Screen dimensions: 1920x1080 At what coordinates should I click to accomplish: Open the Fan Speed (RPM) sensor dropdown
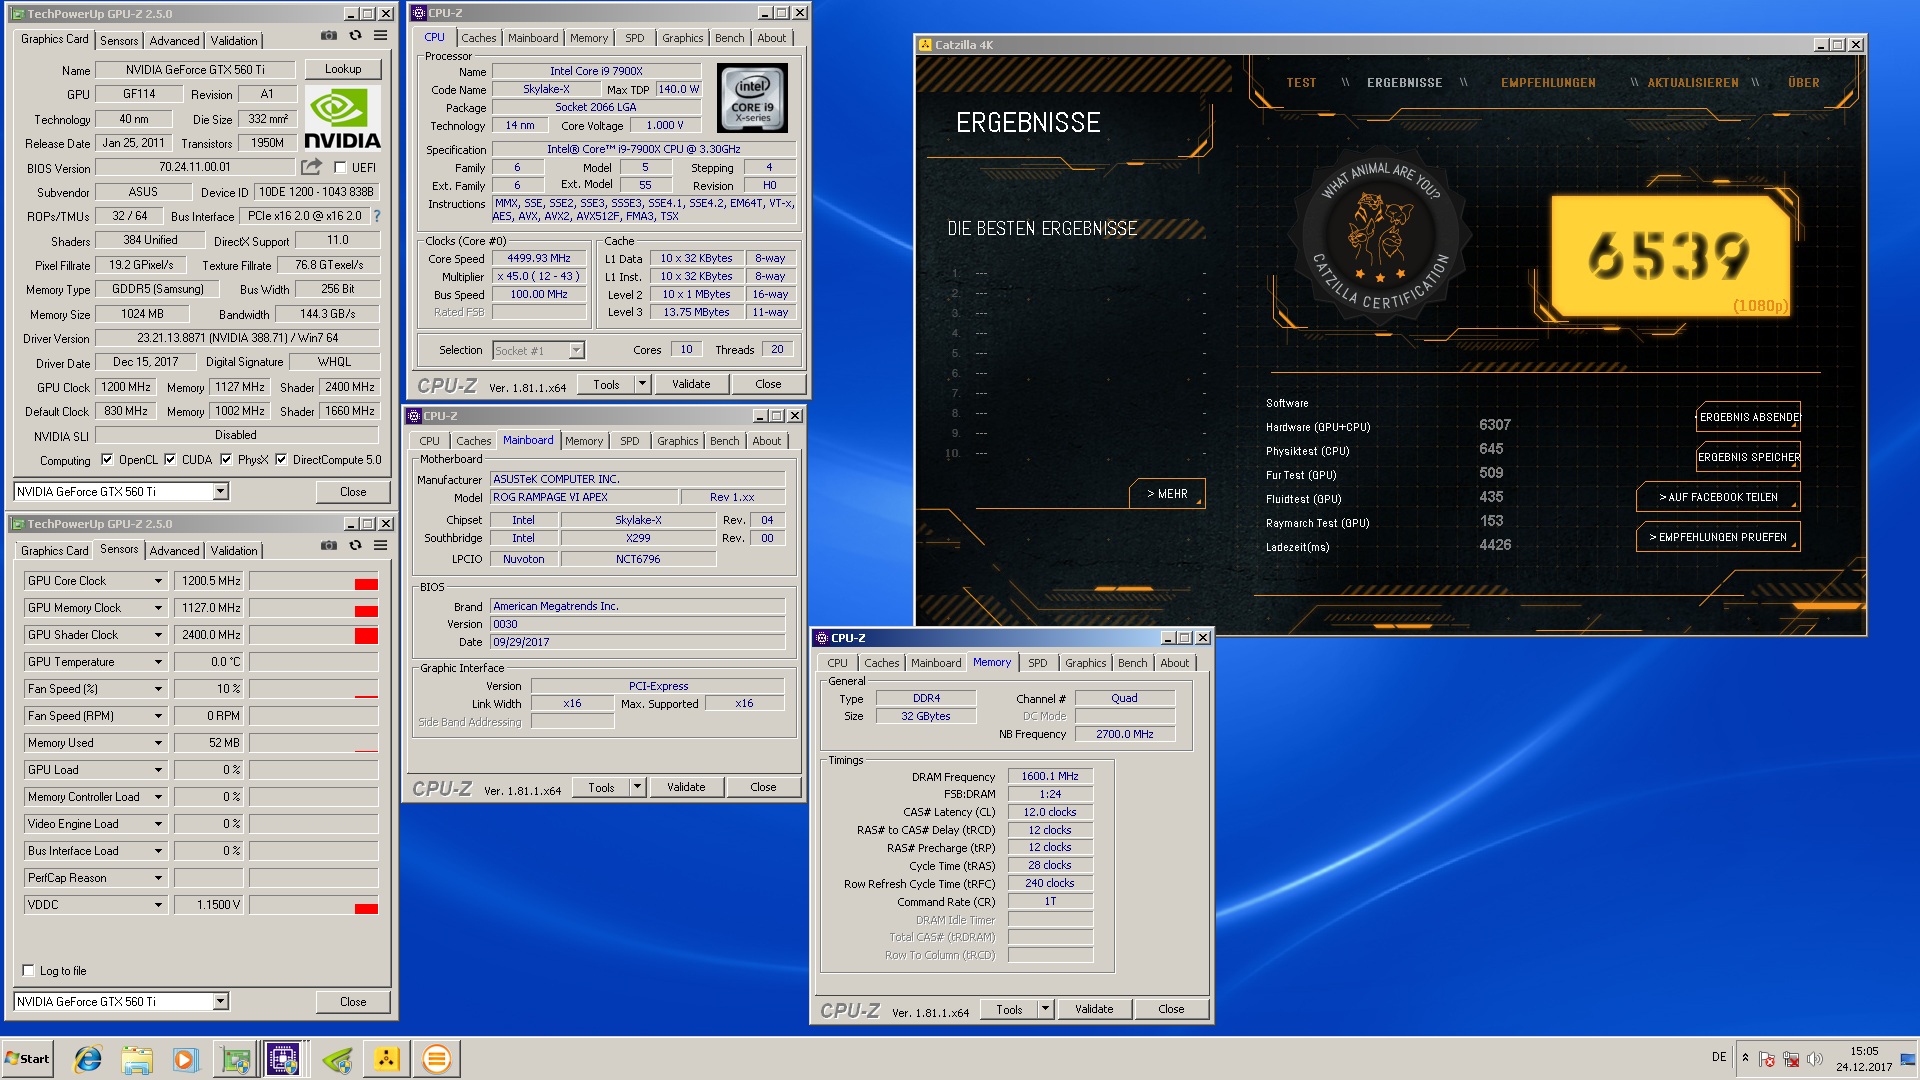tap(158, 716)
